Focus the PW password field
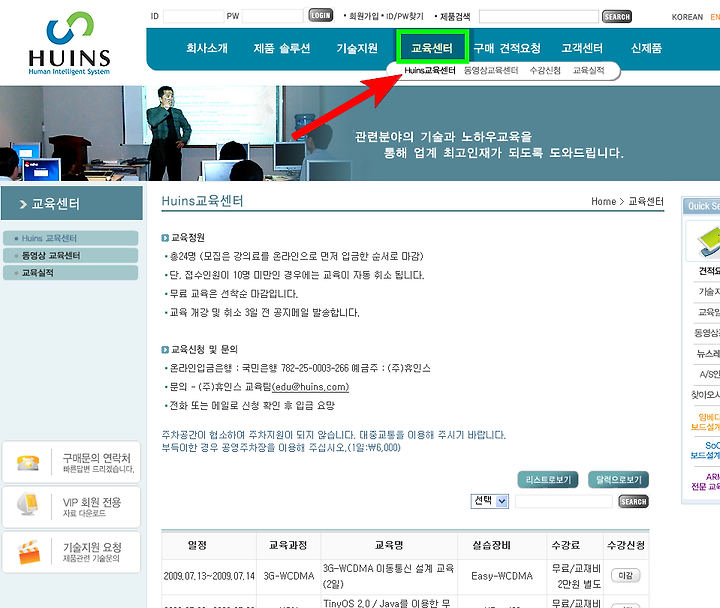 (x=272, y=17)
